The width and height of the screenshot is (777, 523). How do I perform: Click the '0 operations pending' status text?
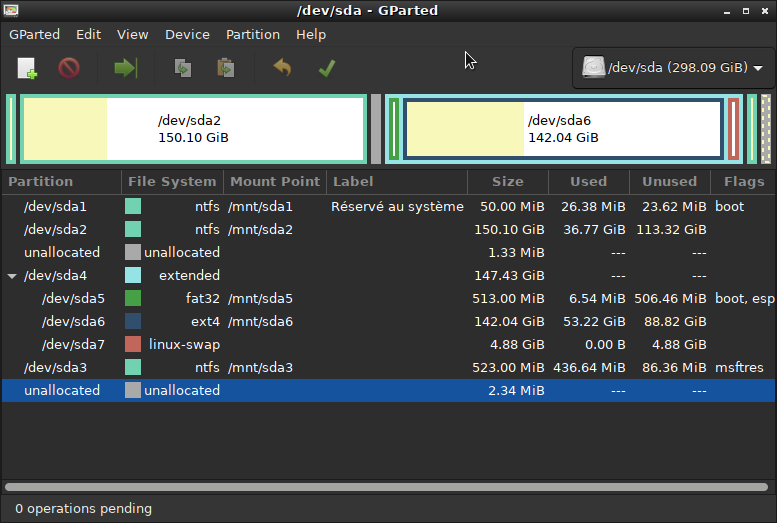83,509
